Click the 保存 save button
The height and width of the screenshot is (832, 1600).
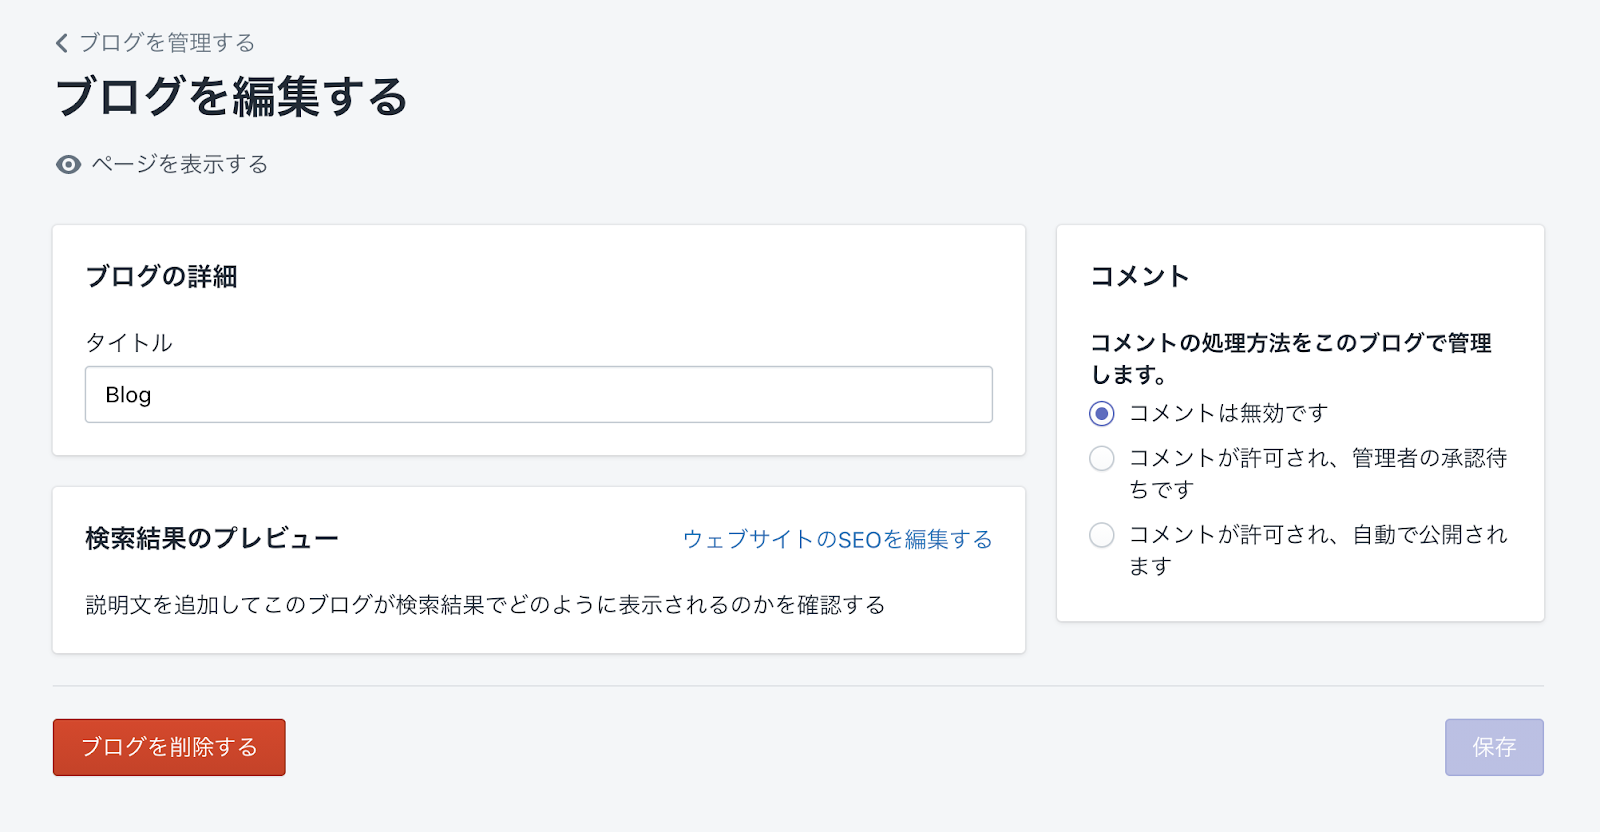point(1493,747)
